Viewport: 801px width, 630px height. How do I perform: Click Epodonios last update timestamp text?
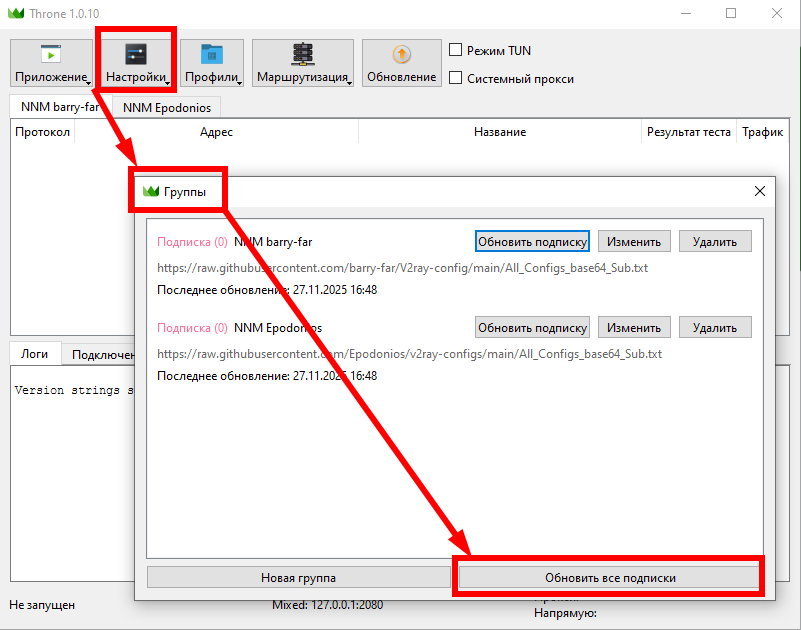267,376
